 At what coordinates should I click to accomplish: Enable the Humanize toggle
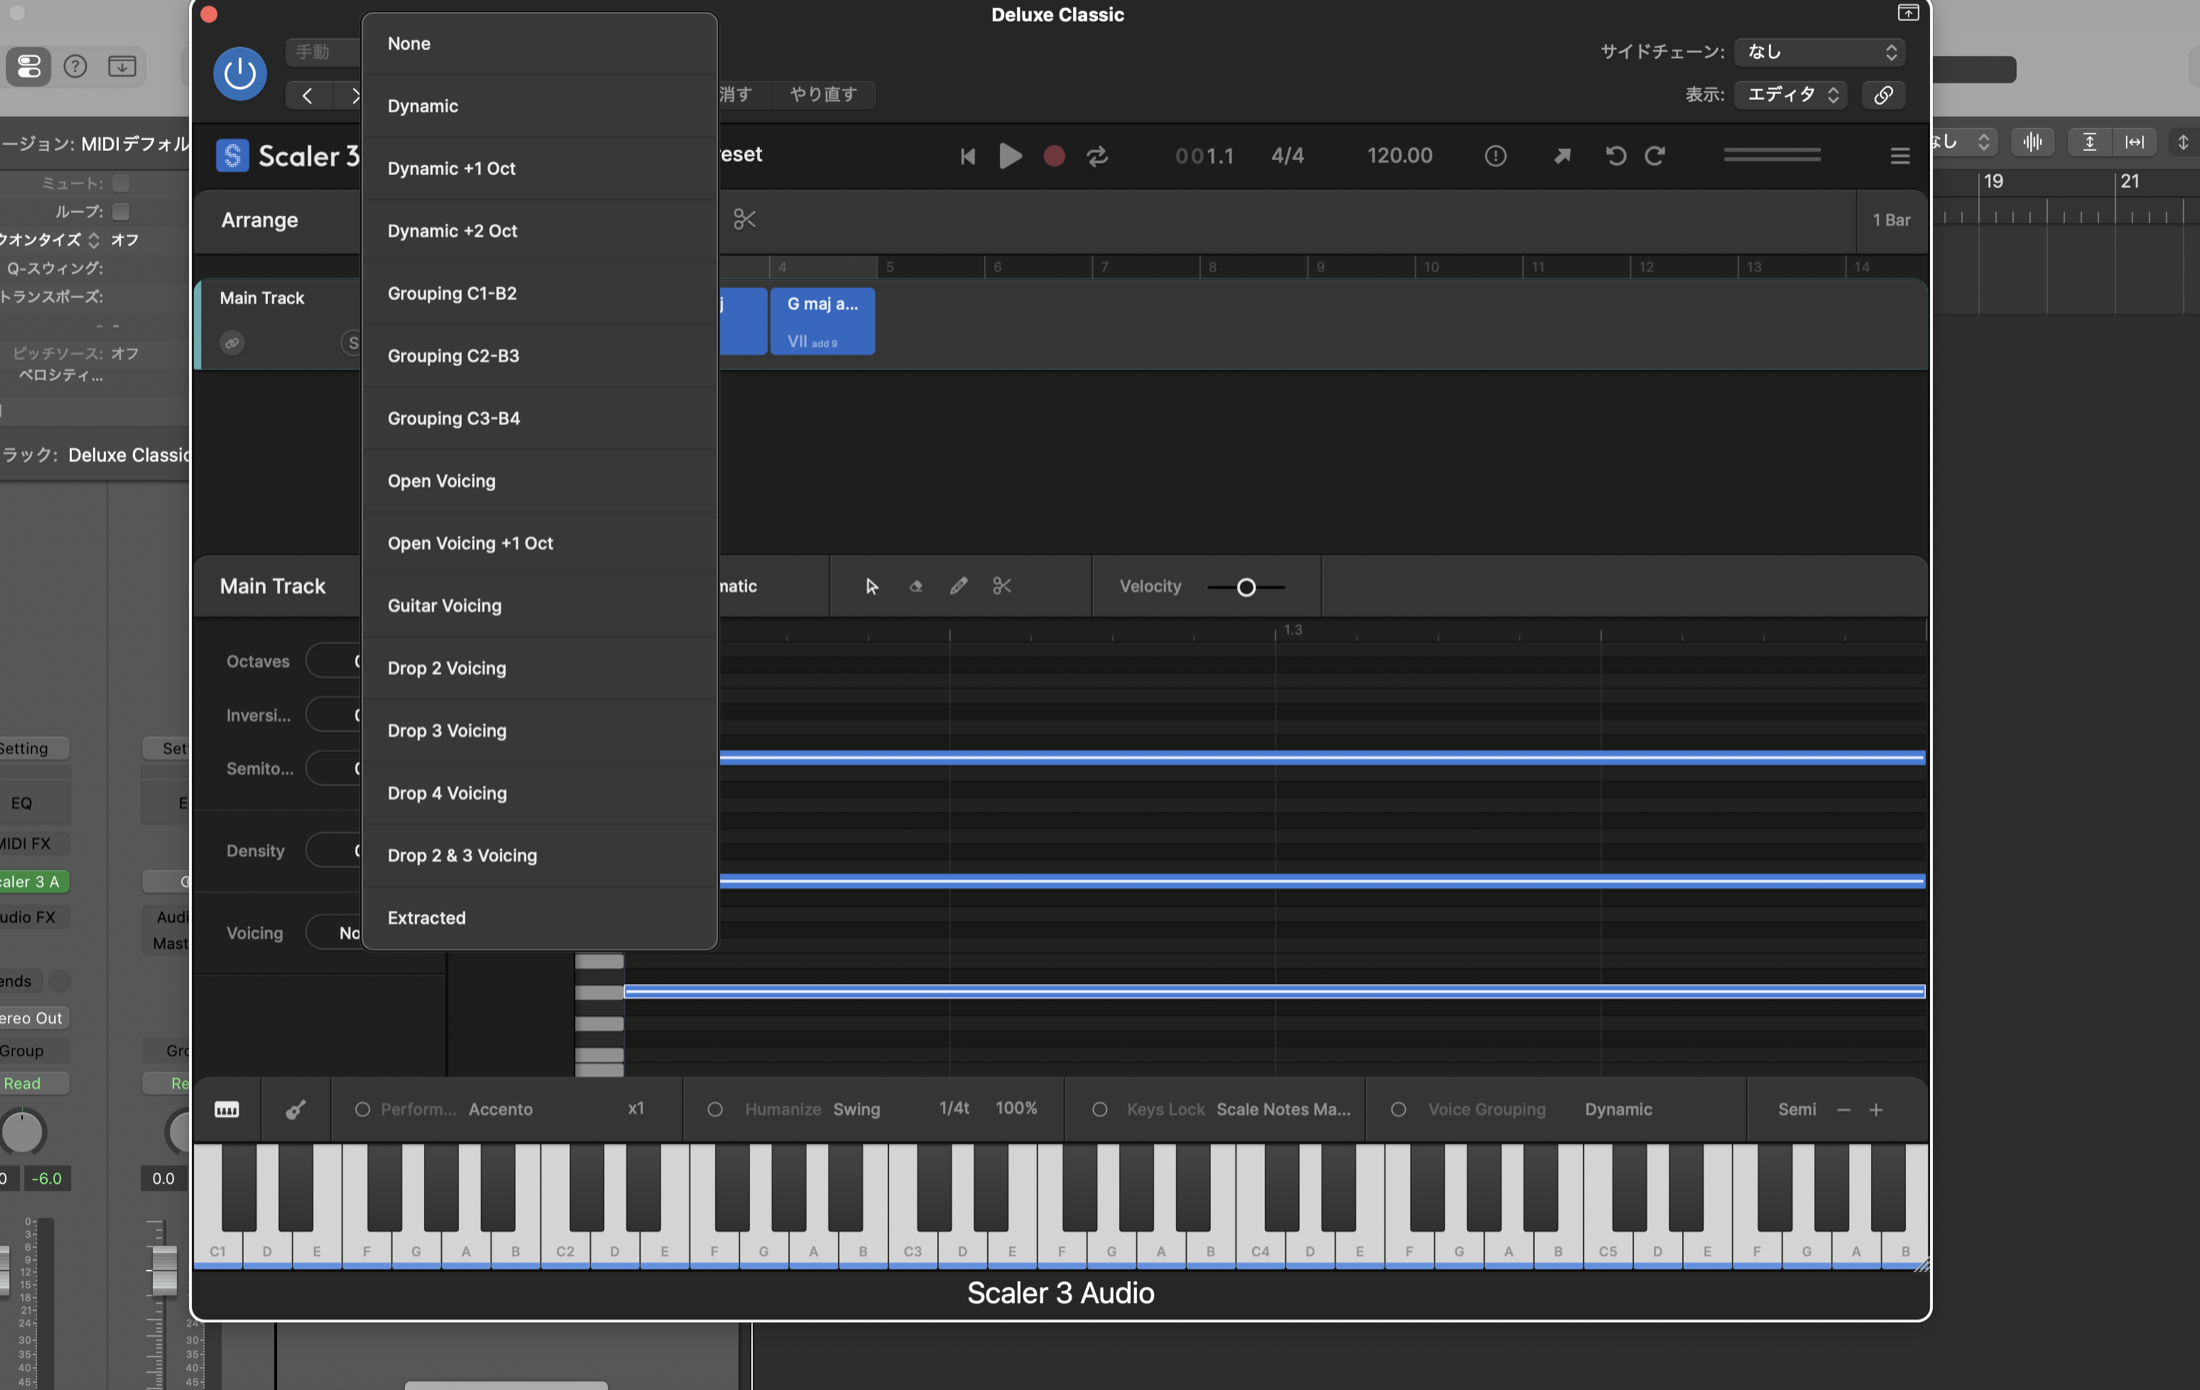(715, 1110)
